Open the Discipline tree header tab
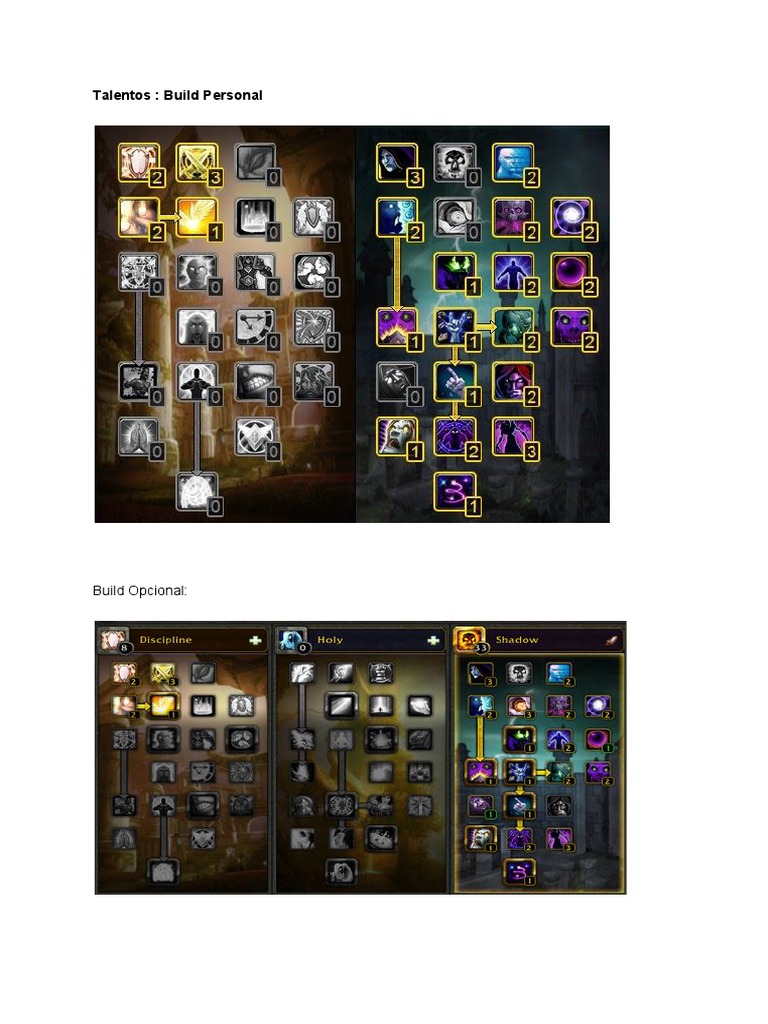Screen dimensions: 768x1024 pyautogui.click(x=183, y=640)
